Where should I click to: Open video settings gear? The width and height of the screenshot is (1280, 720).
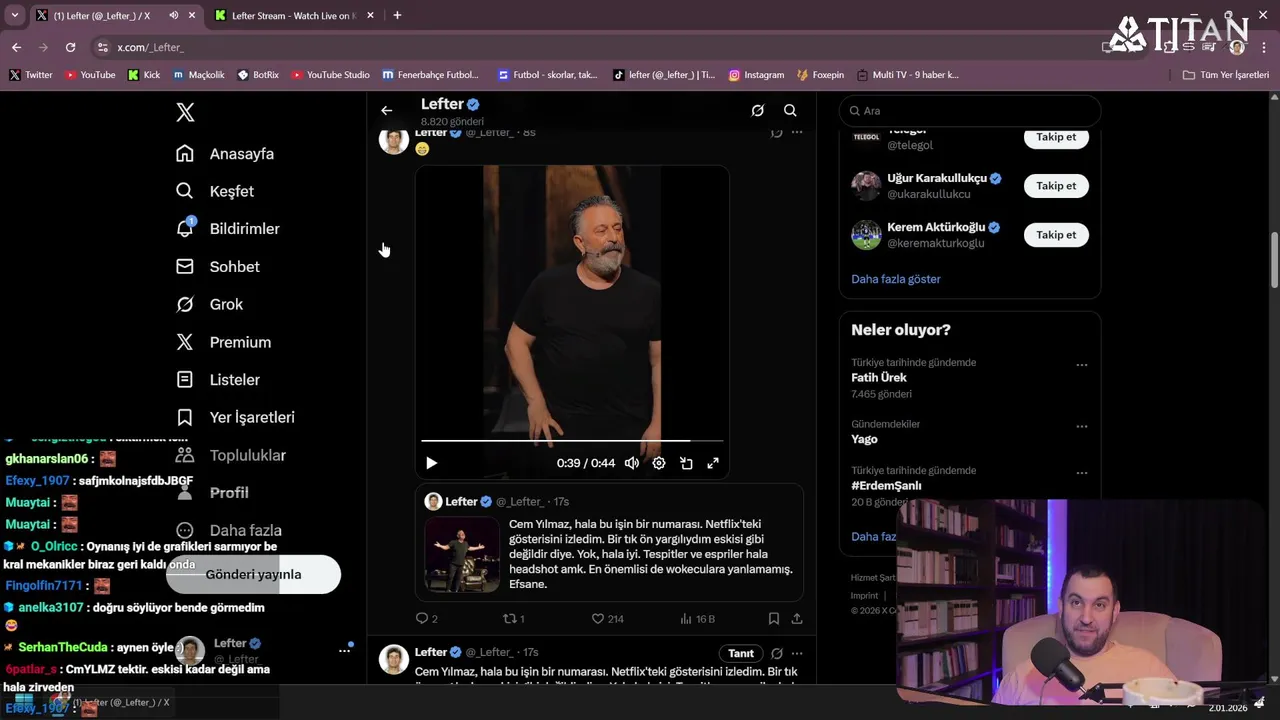[659, 463]
